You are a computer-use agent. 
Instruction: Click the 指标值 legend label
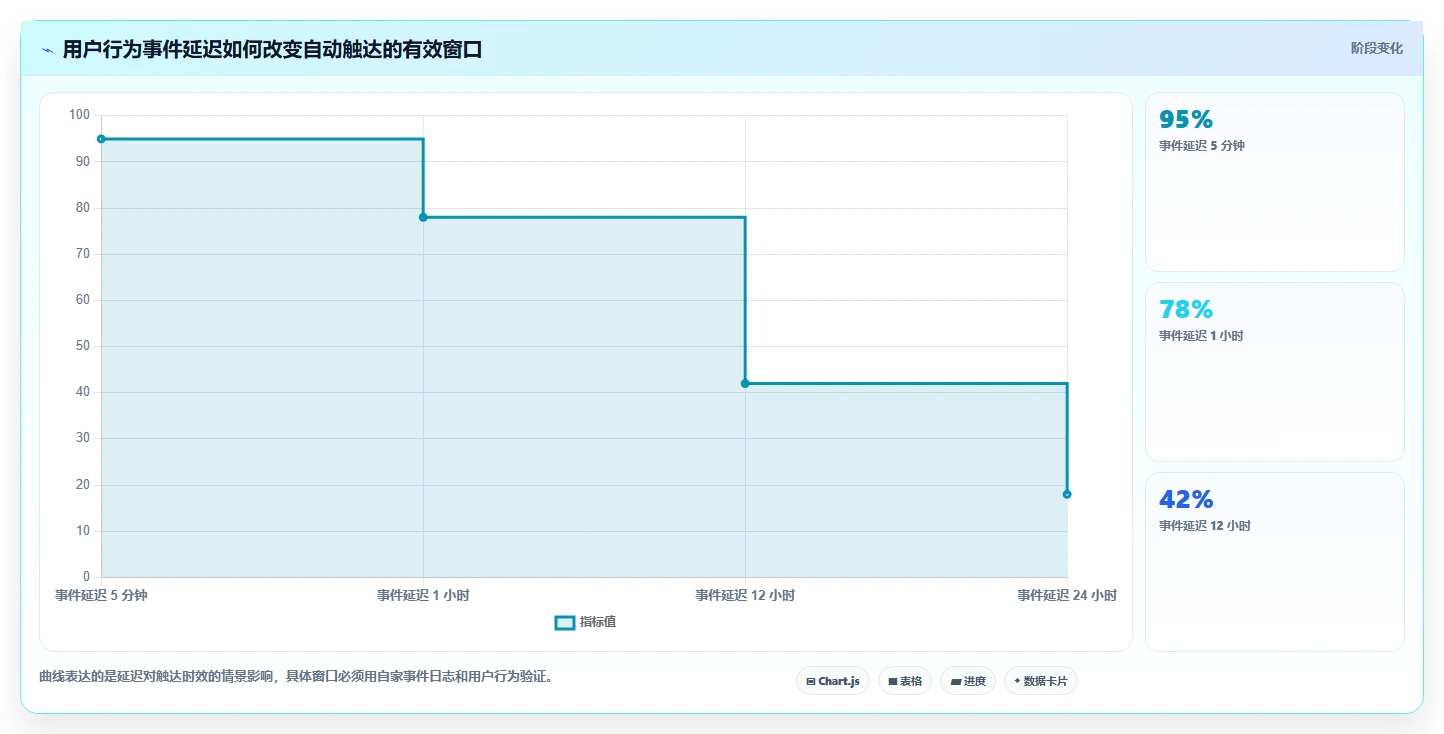(598, 622)
